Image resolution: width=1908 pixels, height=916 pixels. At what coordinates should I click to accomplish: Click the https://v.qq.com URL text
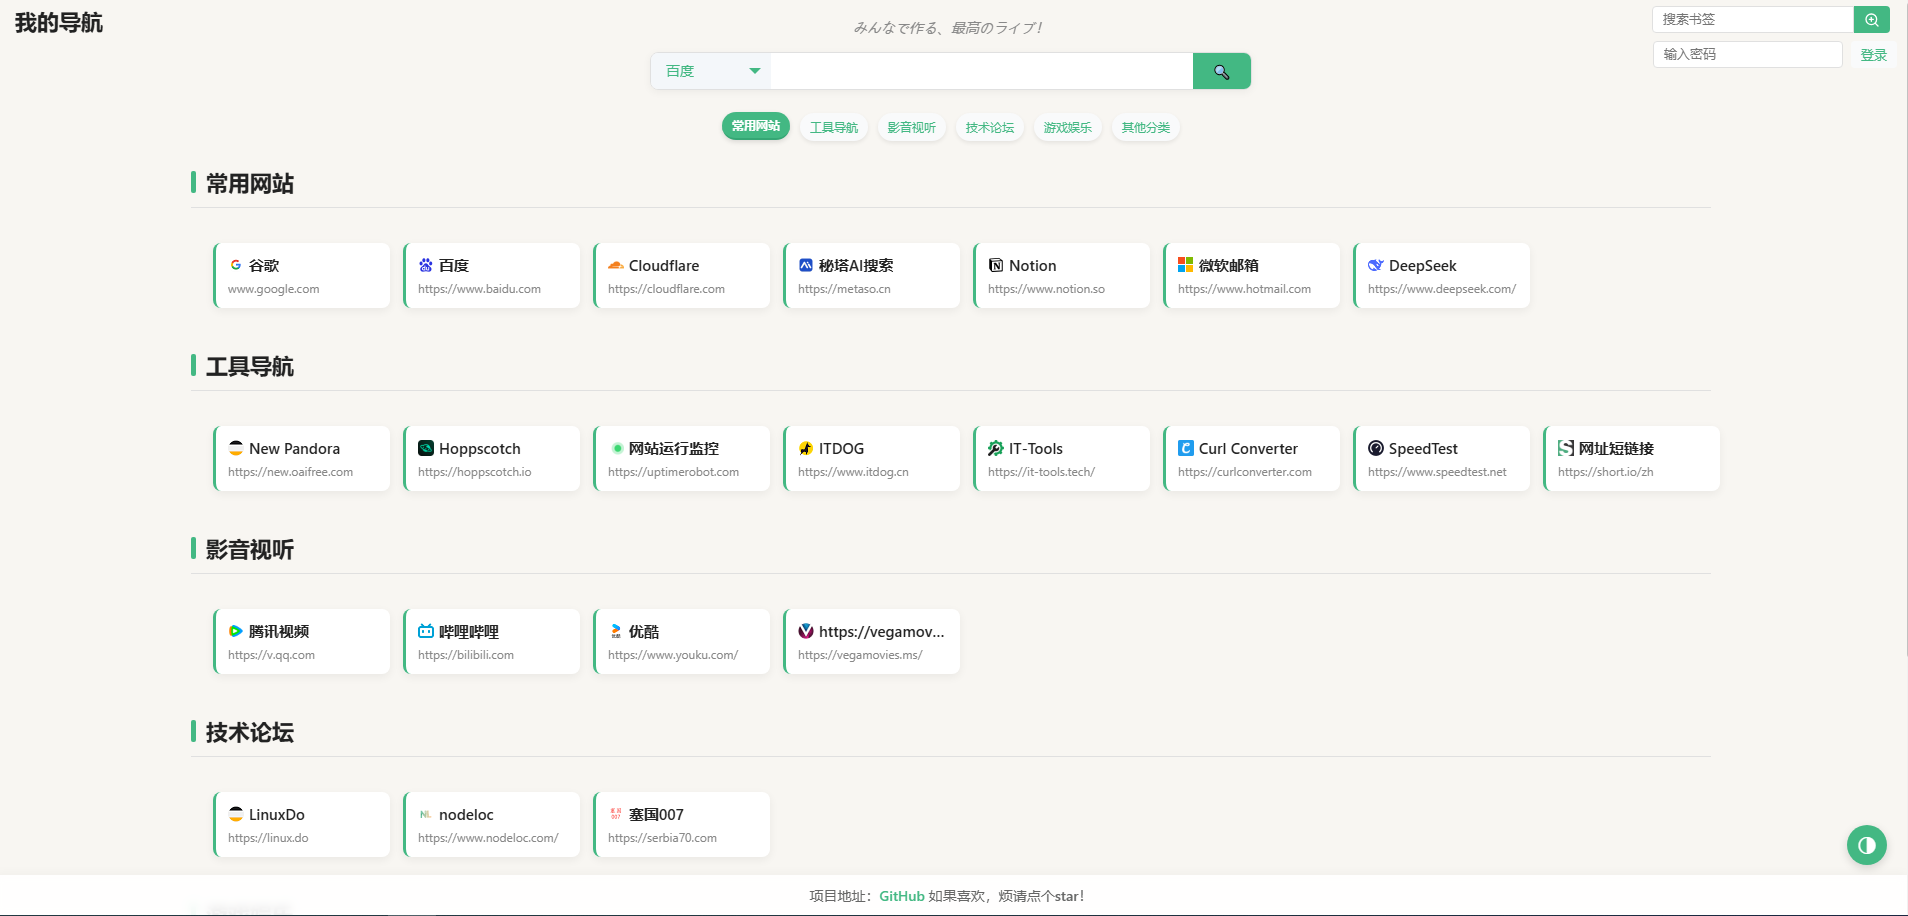point(271,655)
